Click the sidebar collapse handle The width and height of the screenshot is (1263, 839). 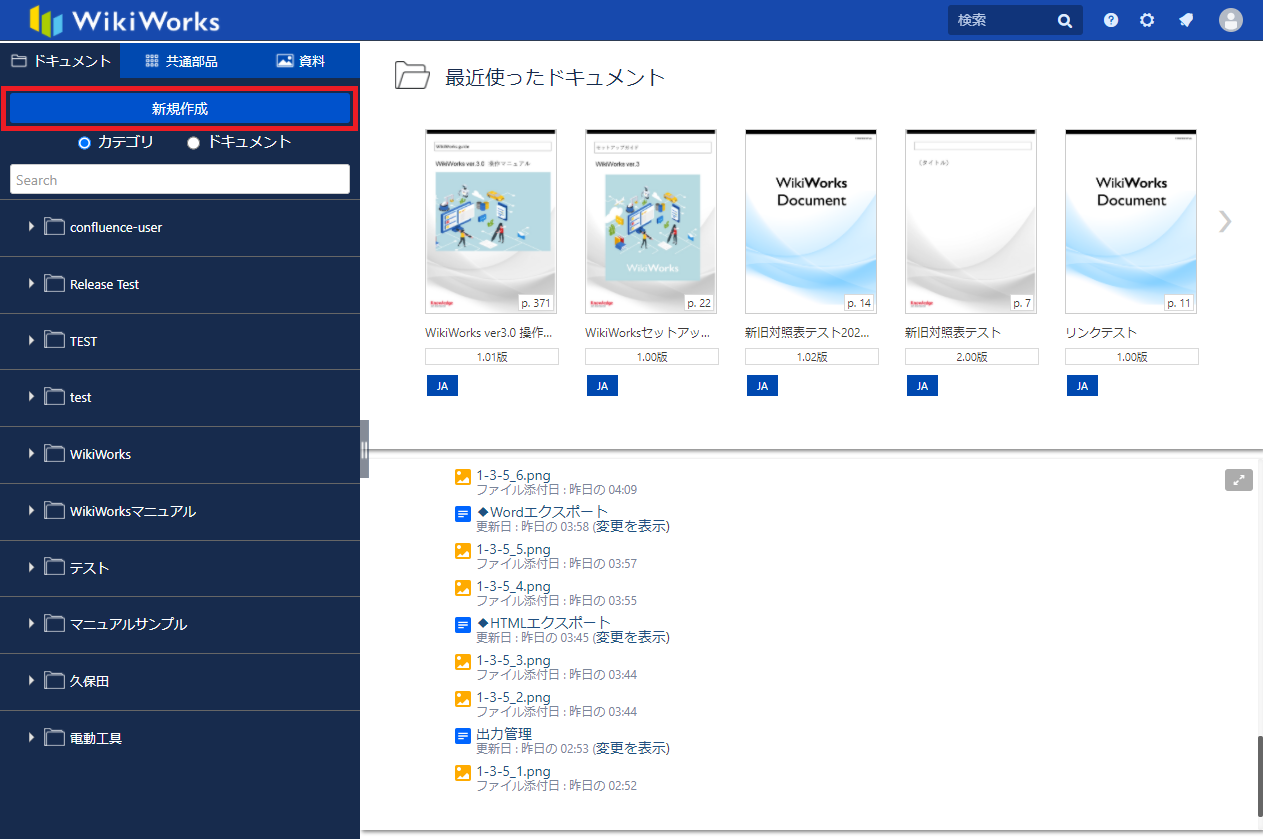pos(365,449)
